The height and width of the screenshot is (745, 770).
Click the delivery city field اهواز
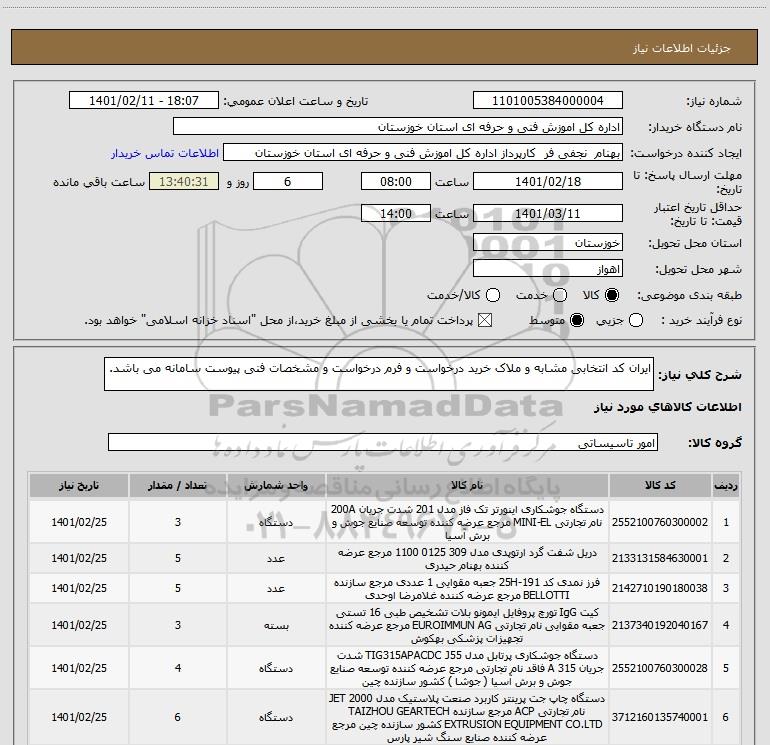[548, 269]
